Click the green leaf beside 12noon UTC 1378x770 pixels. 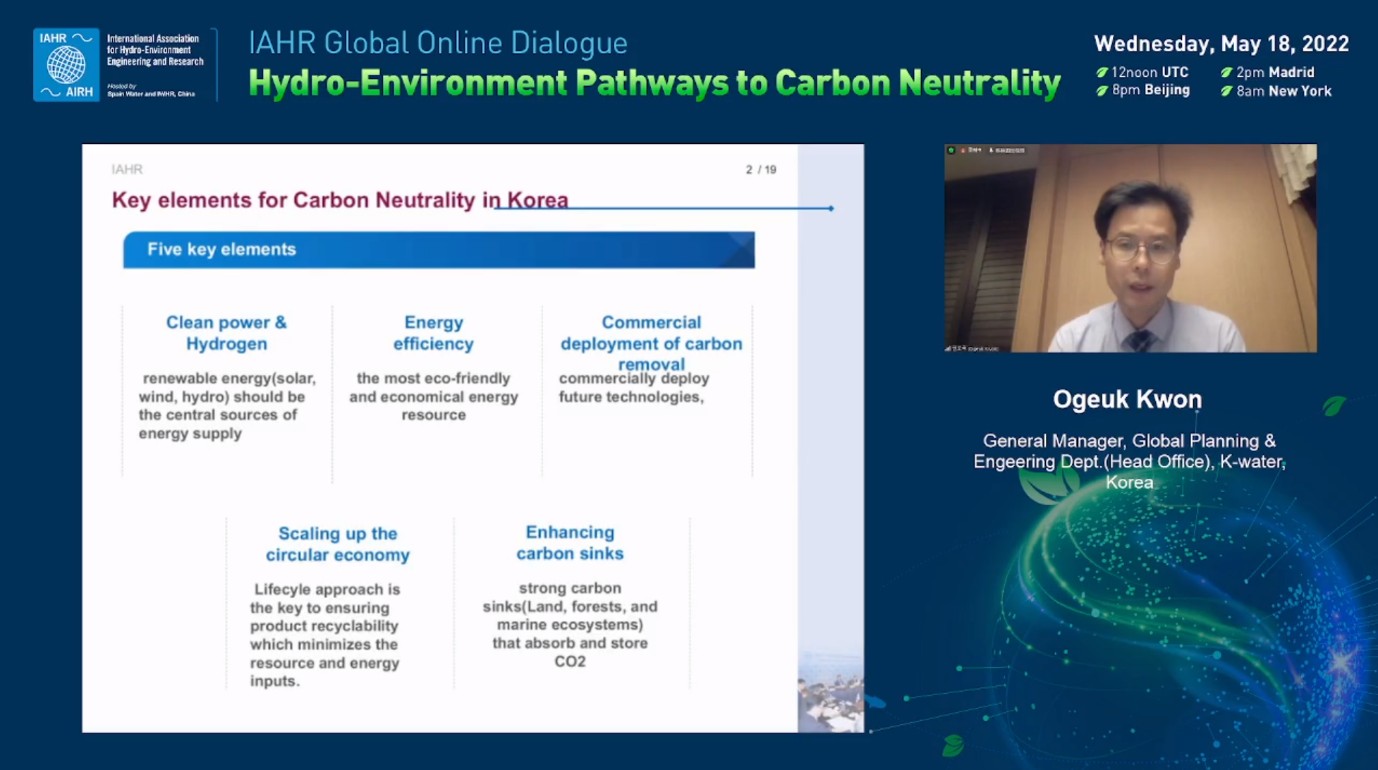pyautogui.click(x=1102, y=73)
